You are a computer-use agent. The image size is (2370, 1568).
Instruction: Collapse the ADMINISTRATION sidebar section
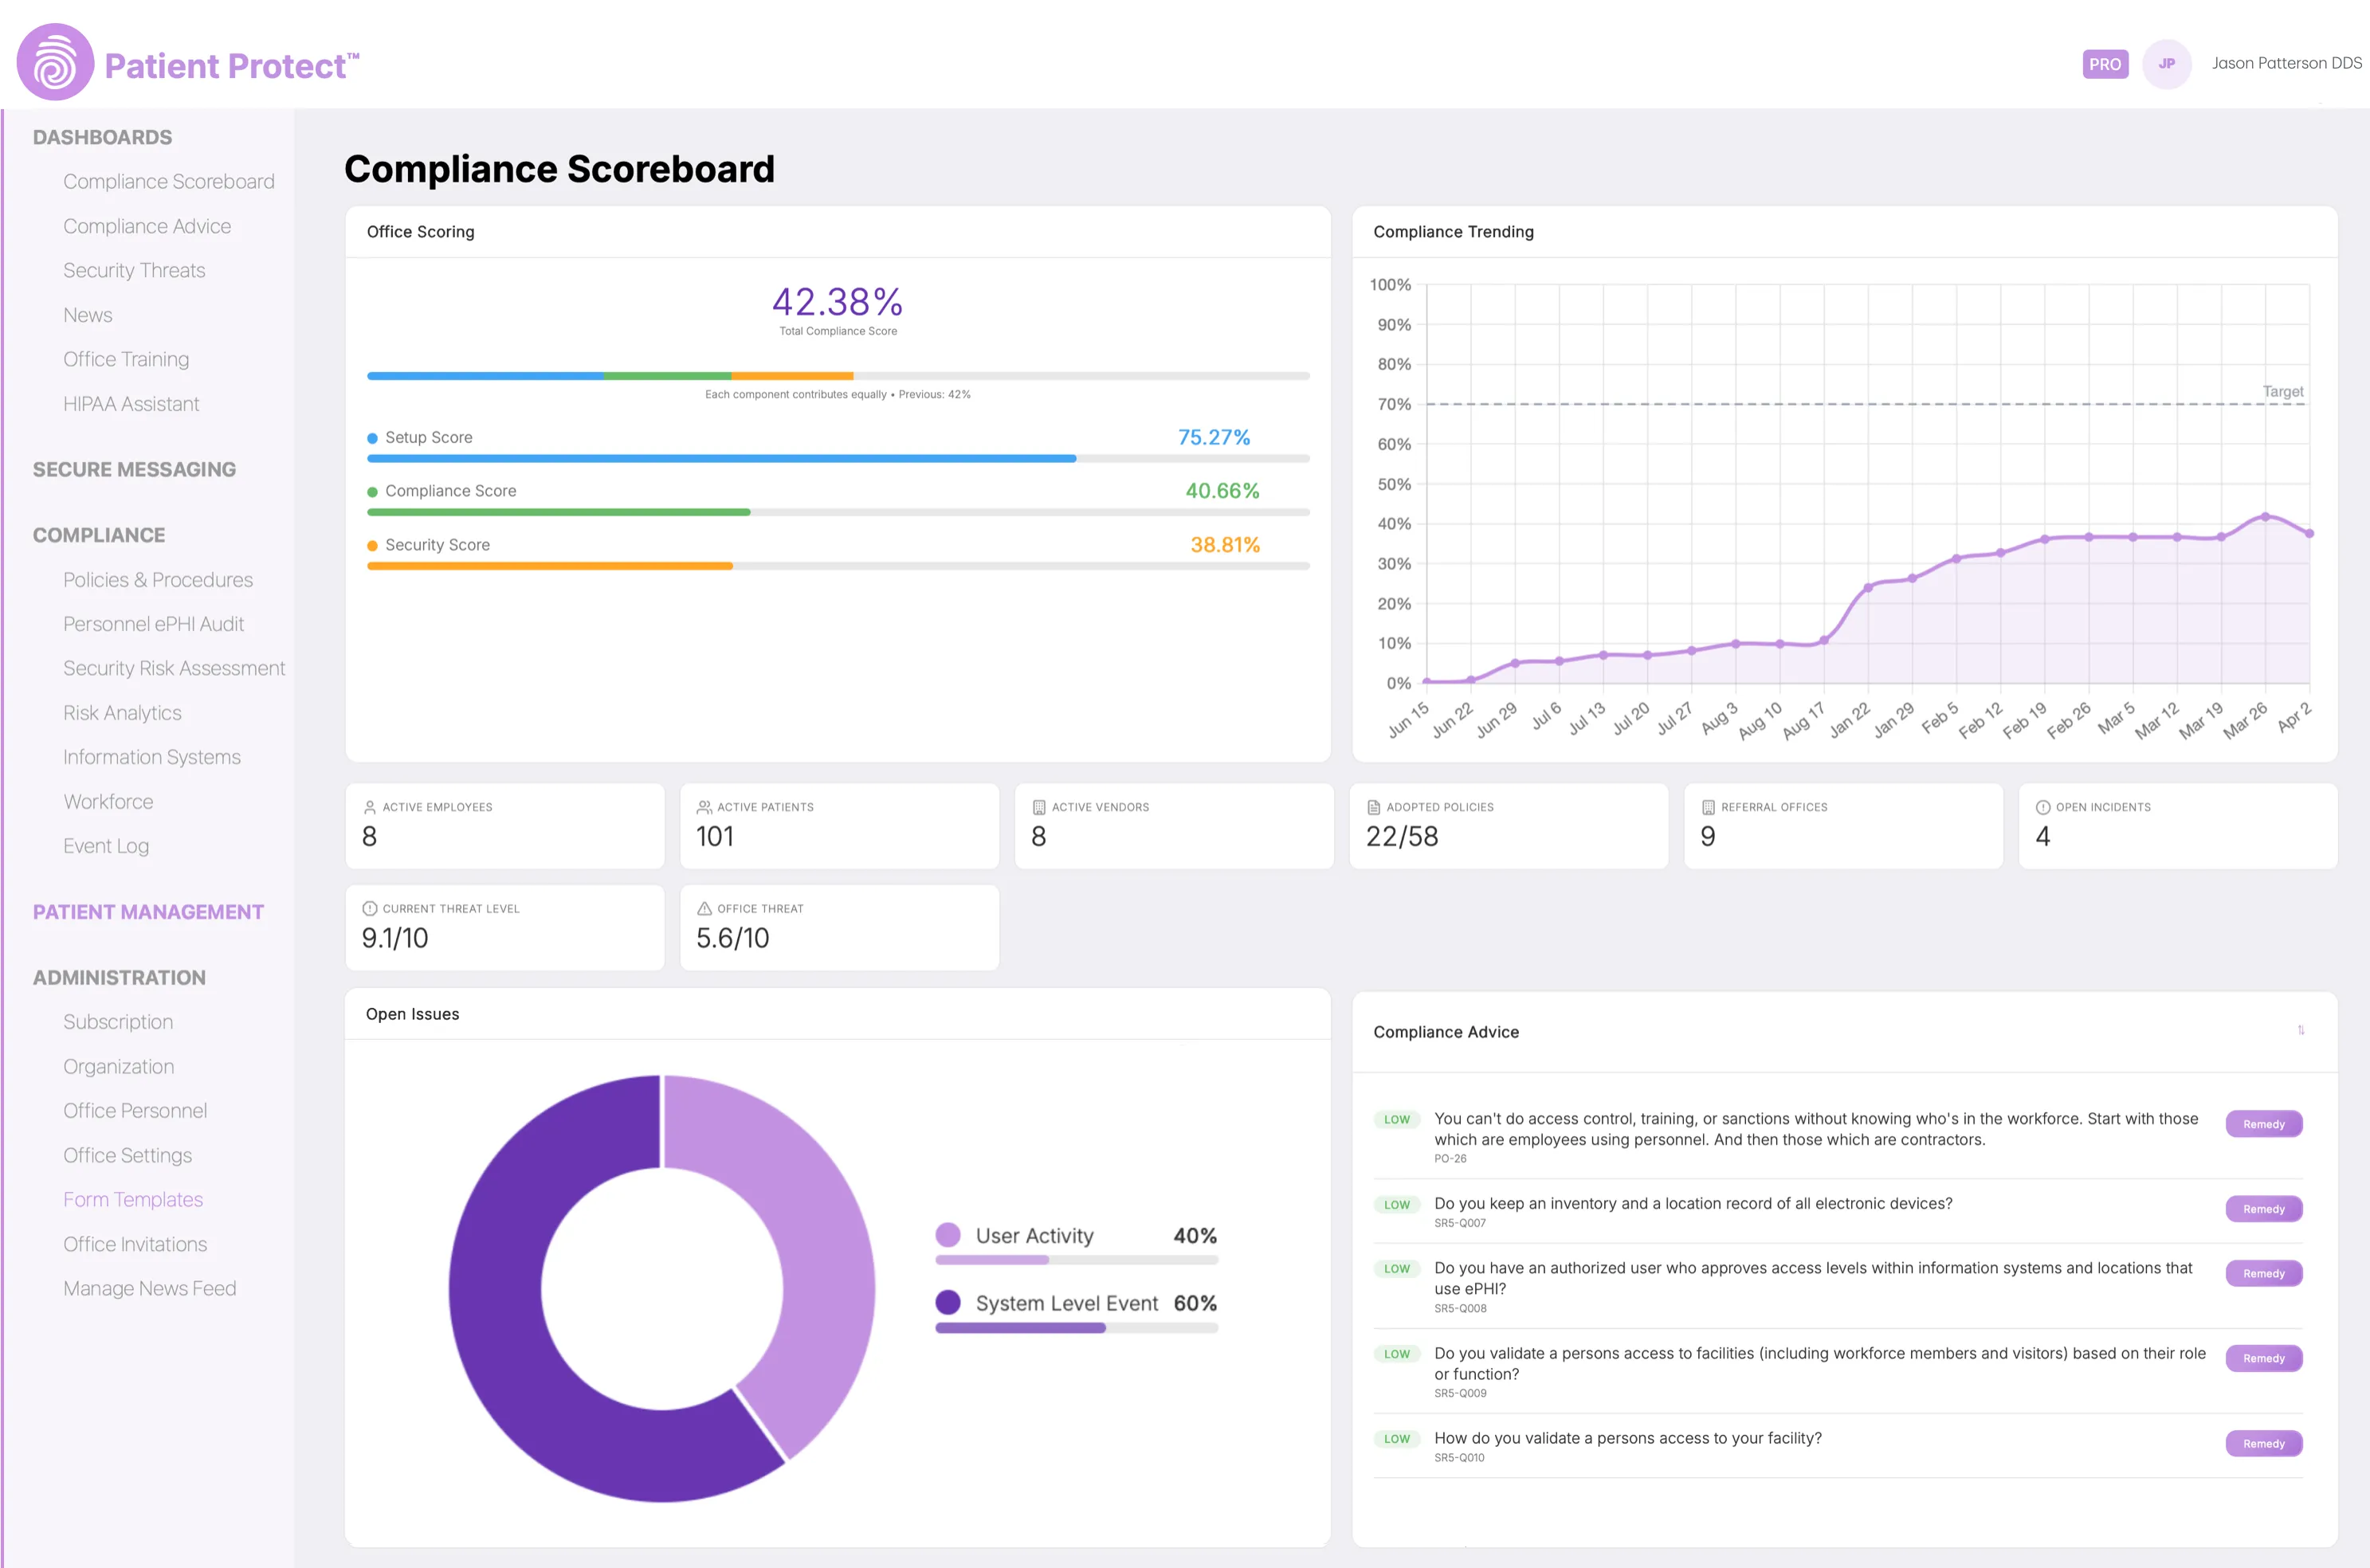pos(119,977)
